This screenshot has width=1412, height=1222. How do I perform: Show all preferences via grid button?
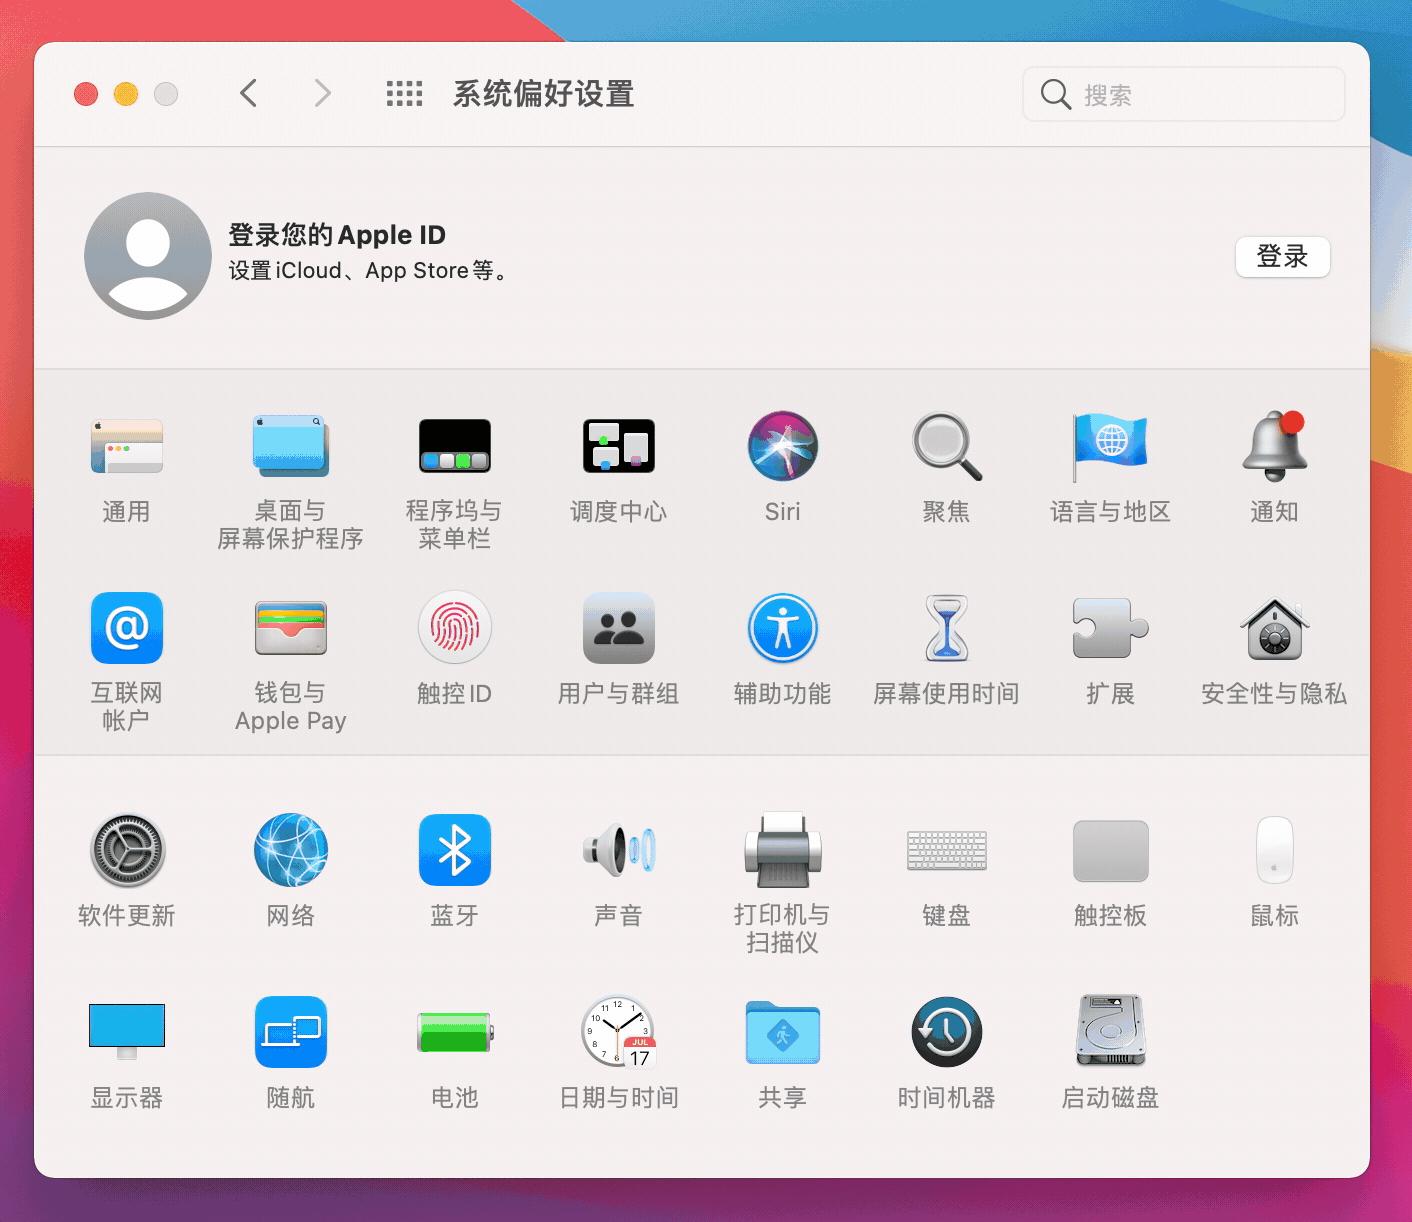pyautogui.click(x=404, y=94)
